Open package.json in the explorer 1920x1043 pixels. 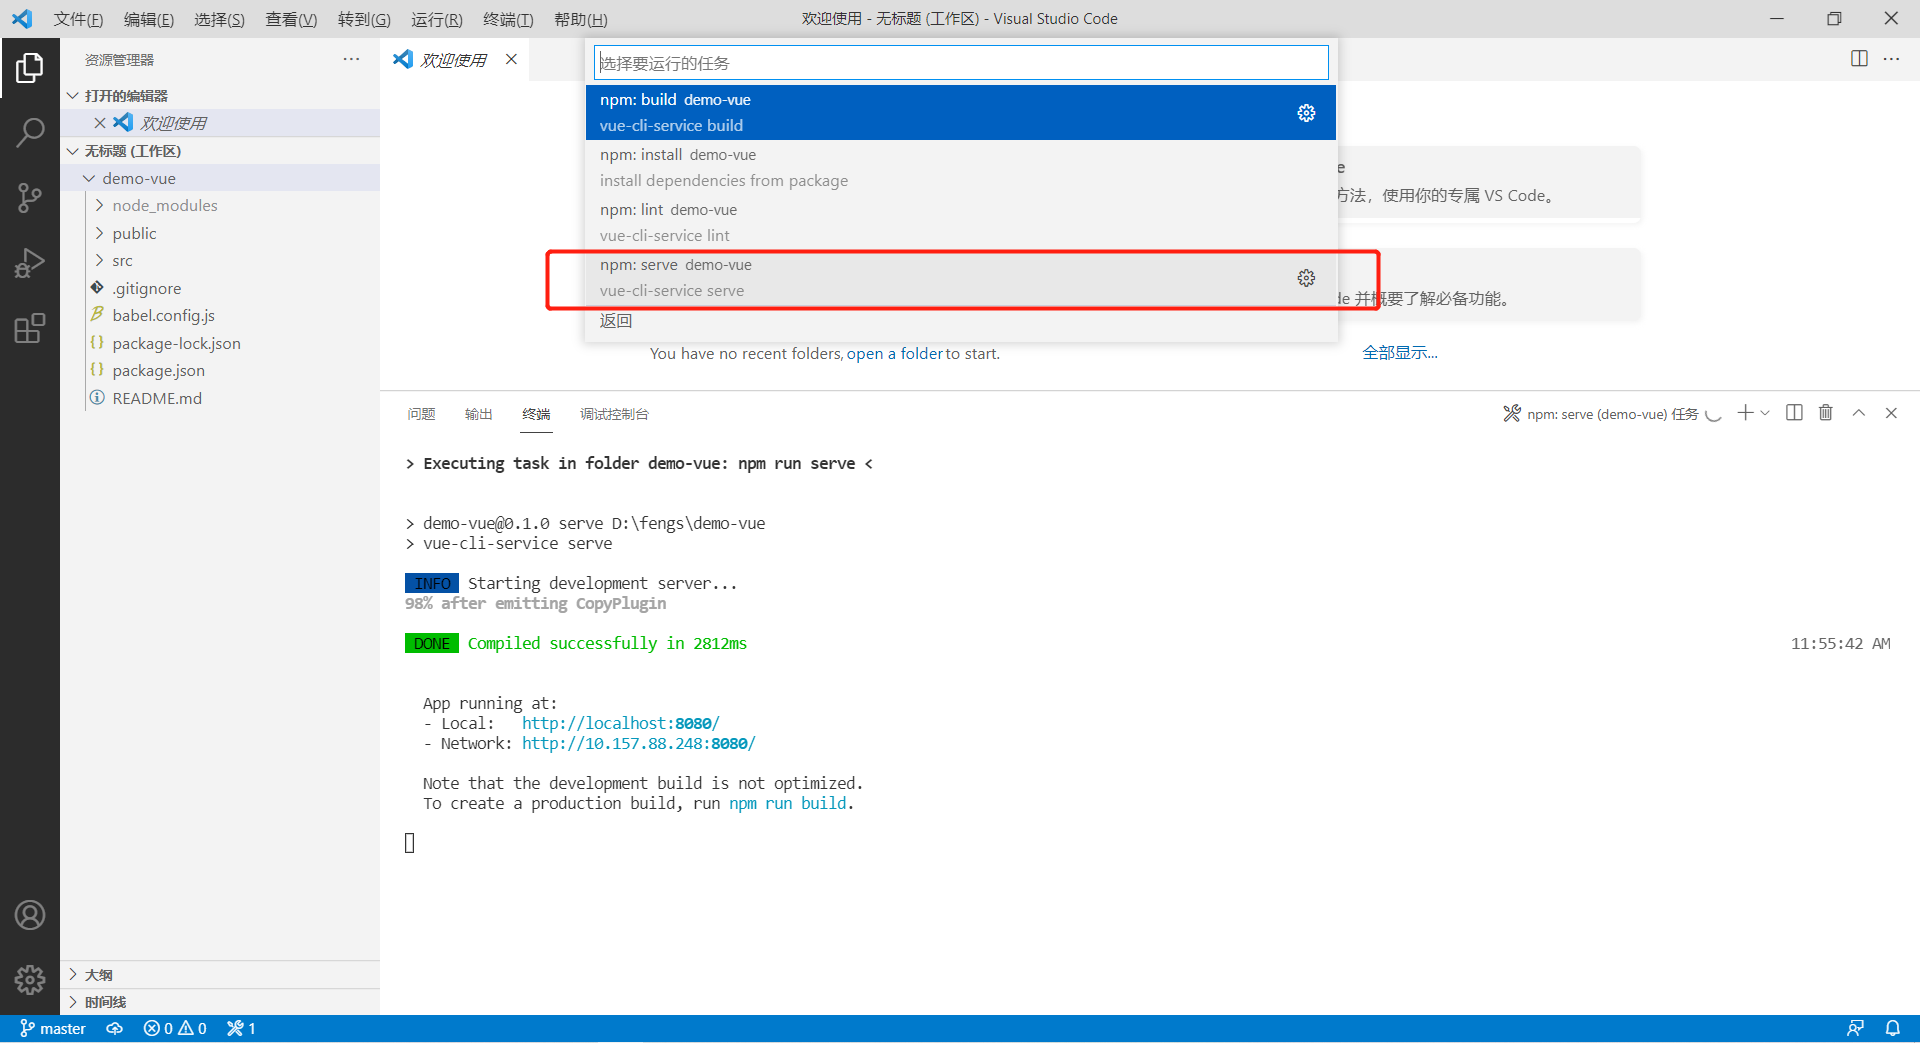coord(158,370)
